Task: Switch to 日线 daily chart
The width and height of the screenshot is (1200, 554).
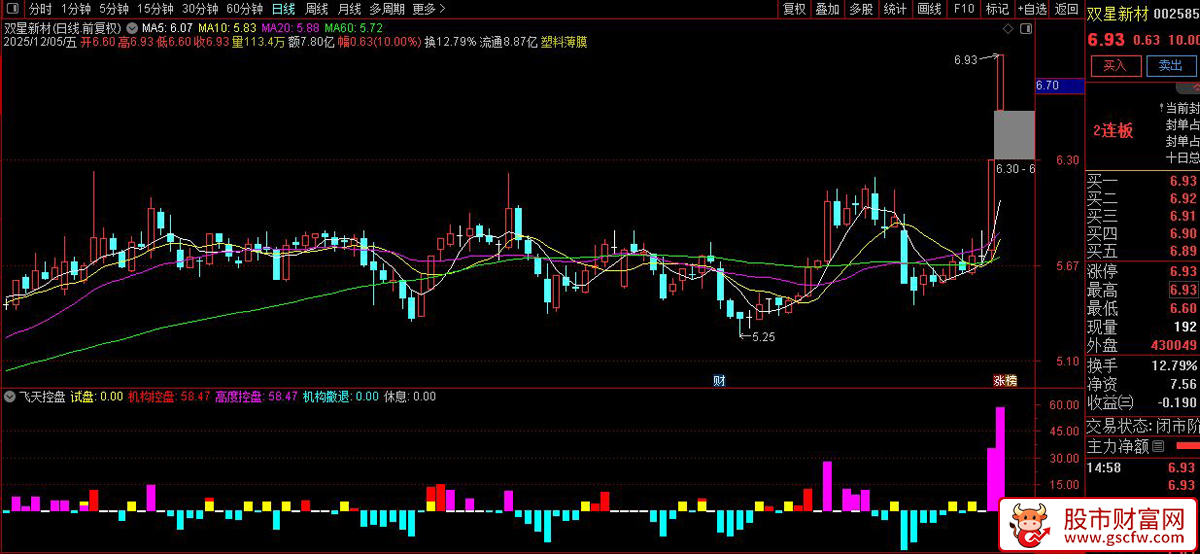Action: (x=284, y=9)
